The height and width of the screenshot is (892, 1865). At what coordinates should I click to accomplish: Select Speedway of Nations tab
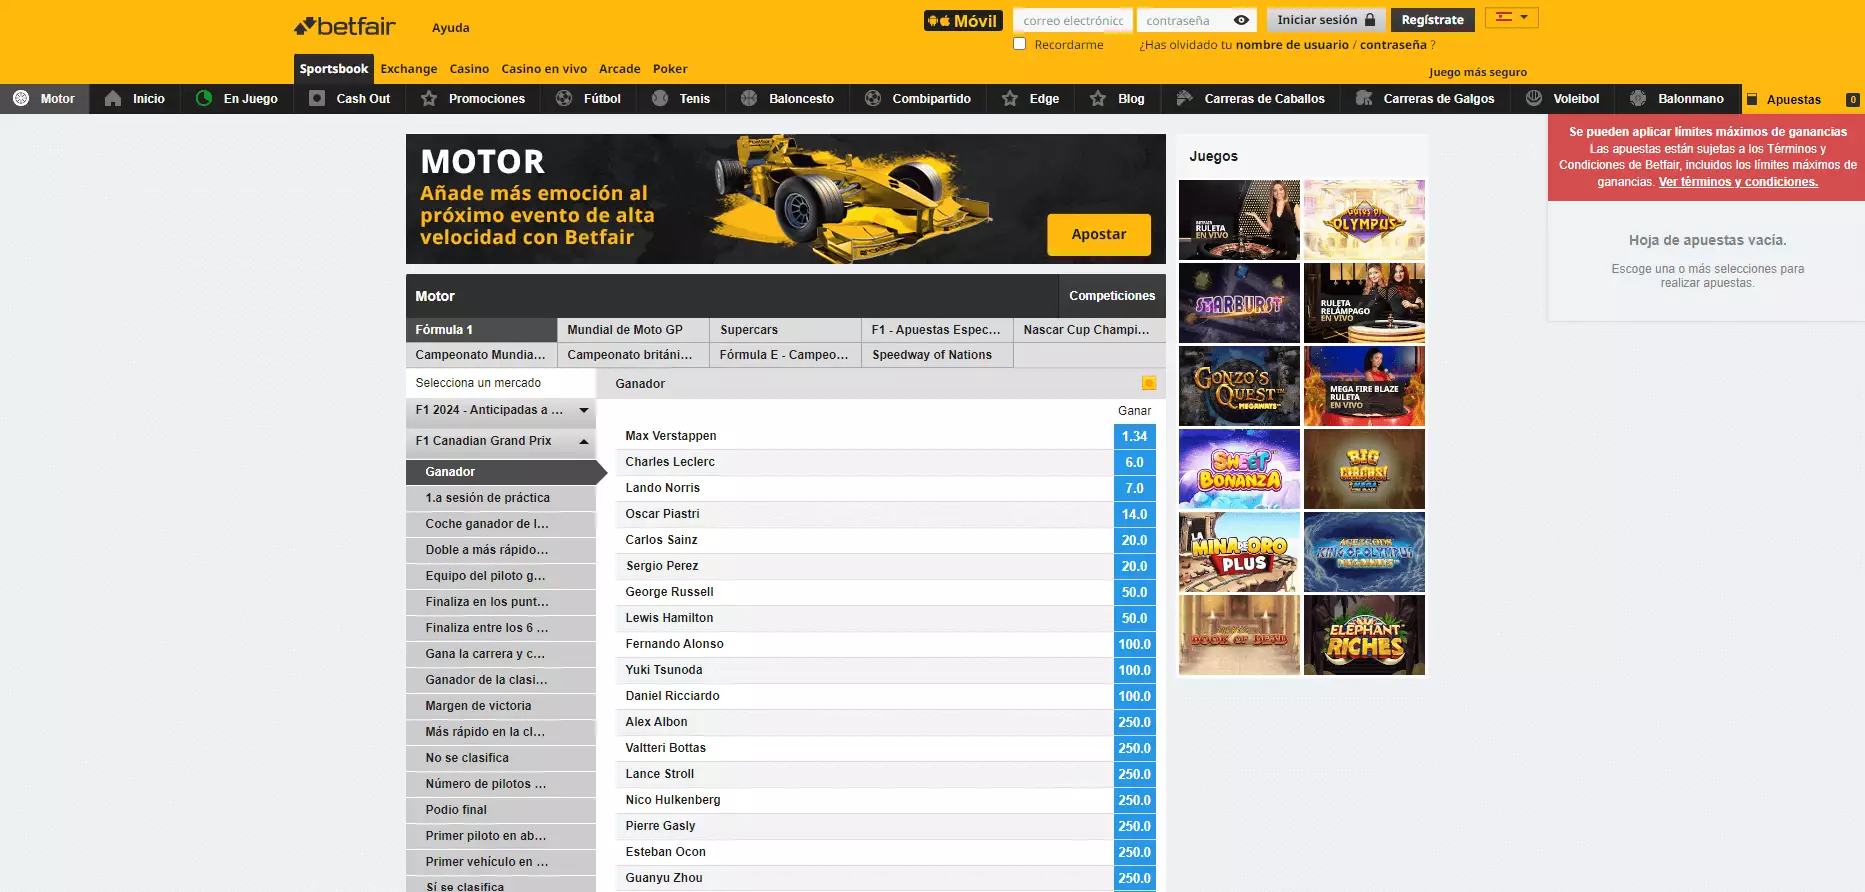click(937, 355)
